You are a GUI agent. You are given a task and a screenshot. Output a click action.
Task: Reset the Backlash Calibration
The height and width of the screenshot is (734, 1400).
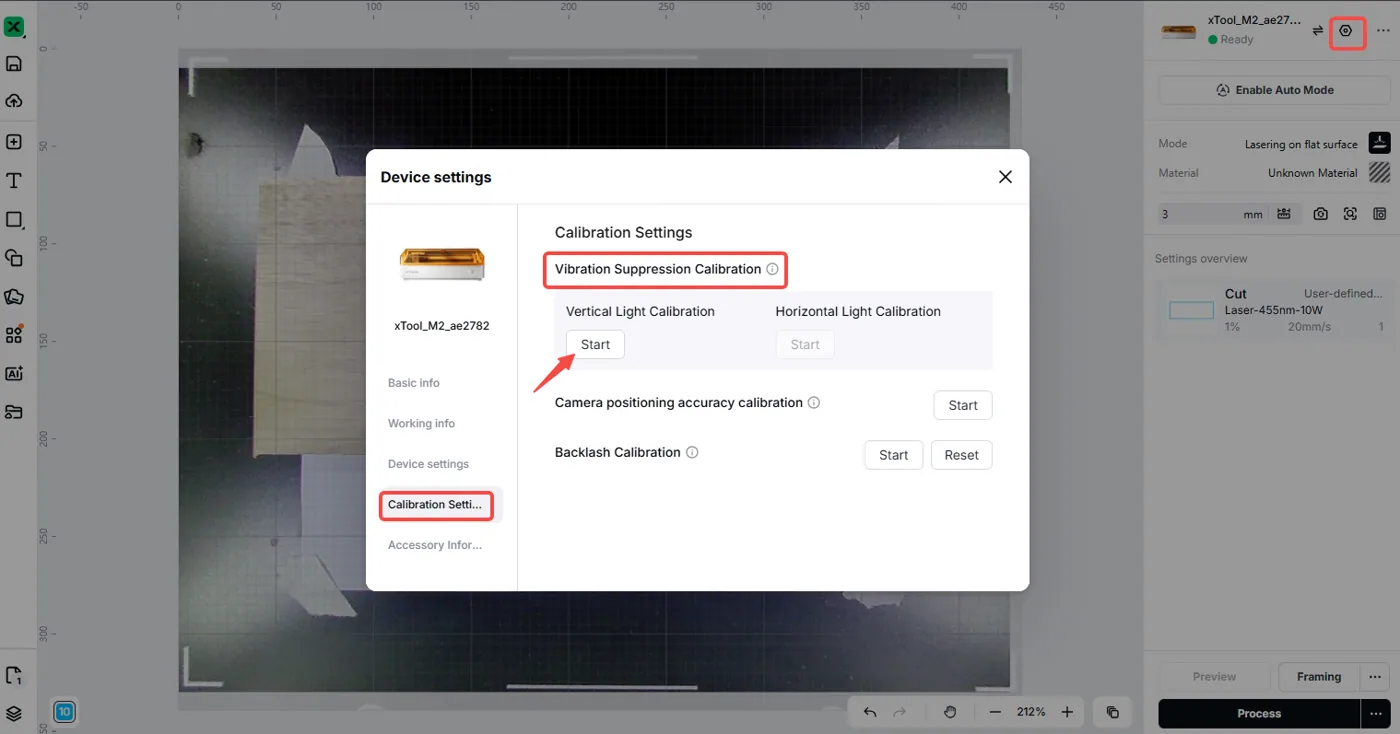[x=961, y=455]
